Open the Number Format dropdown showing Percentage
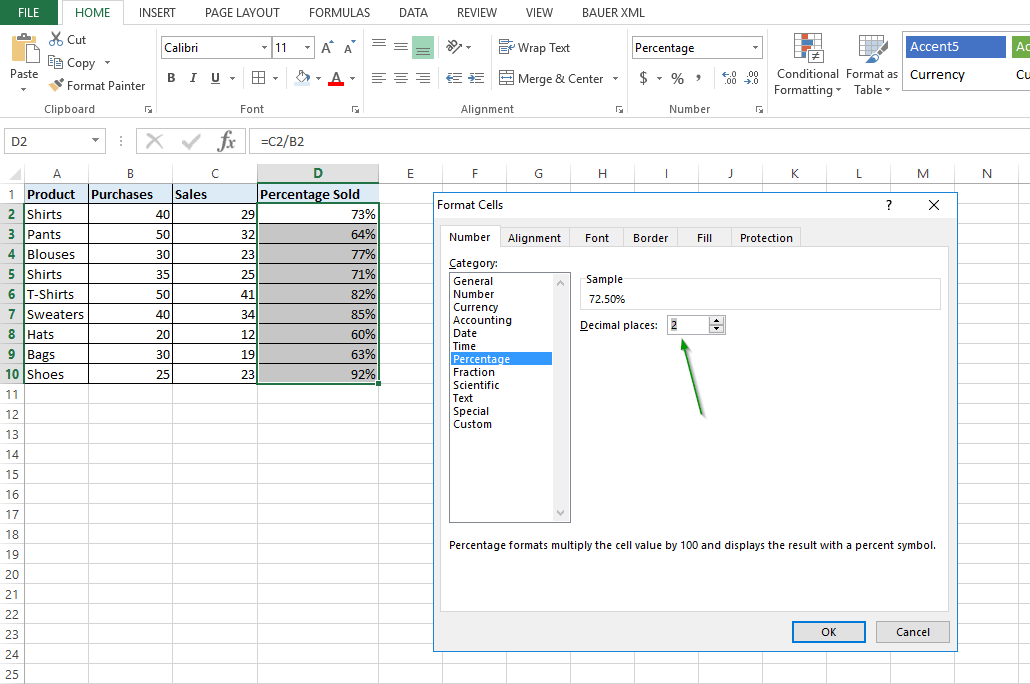Screen dimensions: 1030x684 (755, 47)
